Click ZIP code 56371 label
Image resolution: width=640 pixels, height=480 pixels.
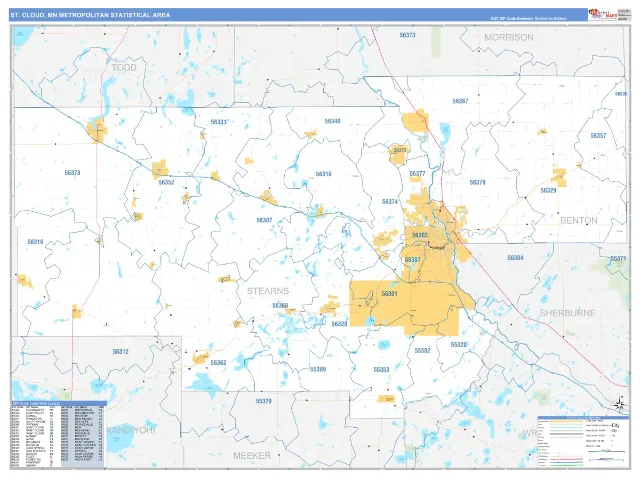[618, 259]
